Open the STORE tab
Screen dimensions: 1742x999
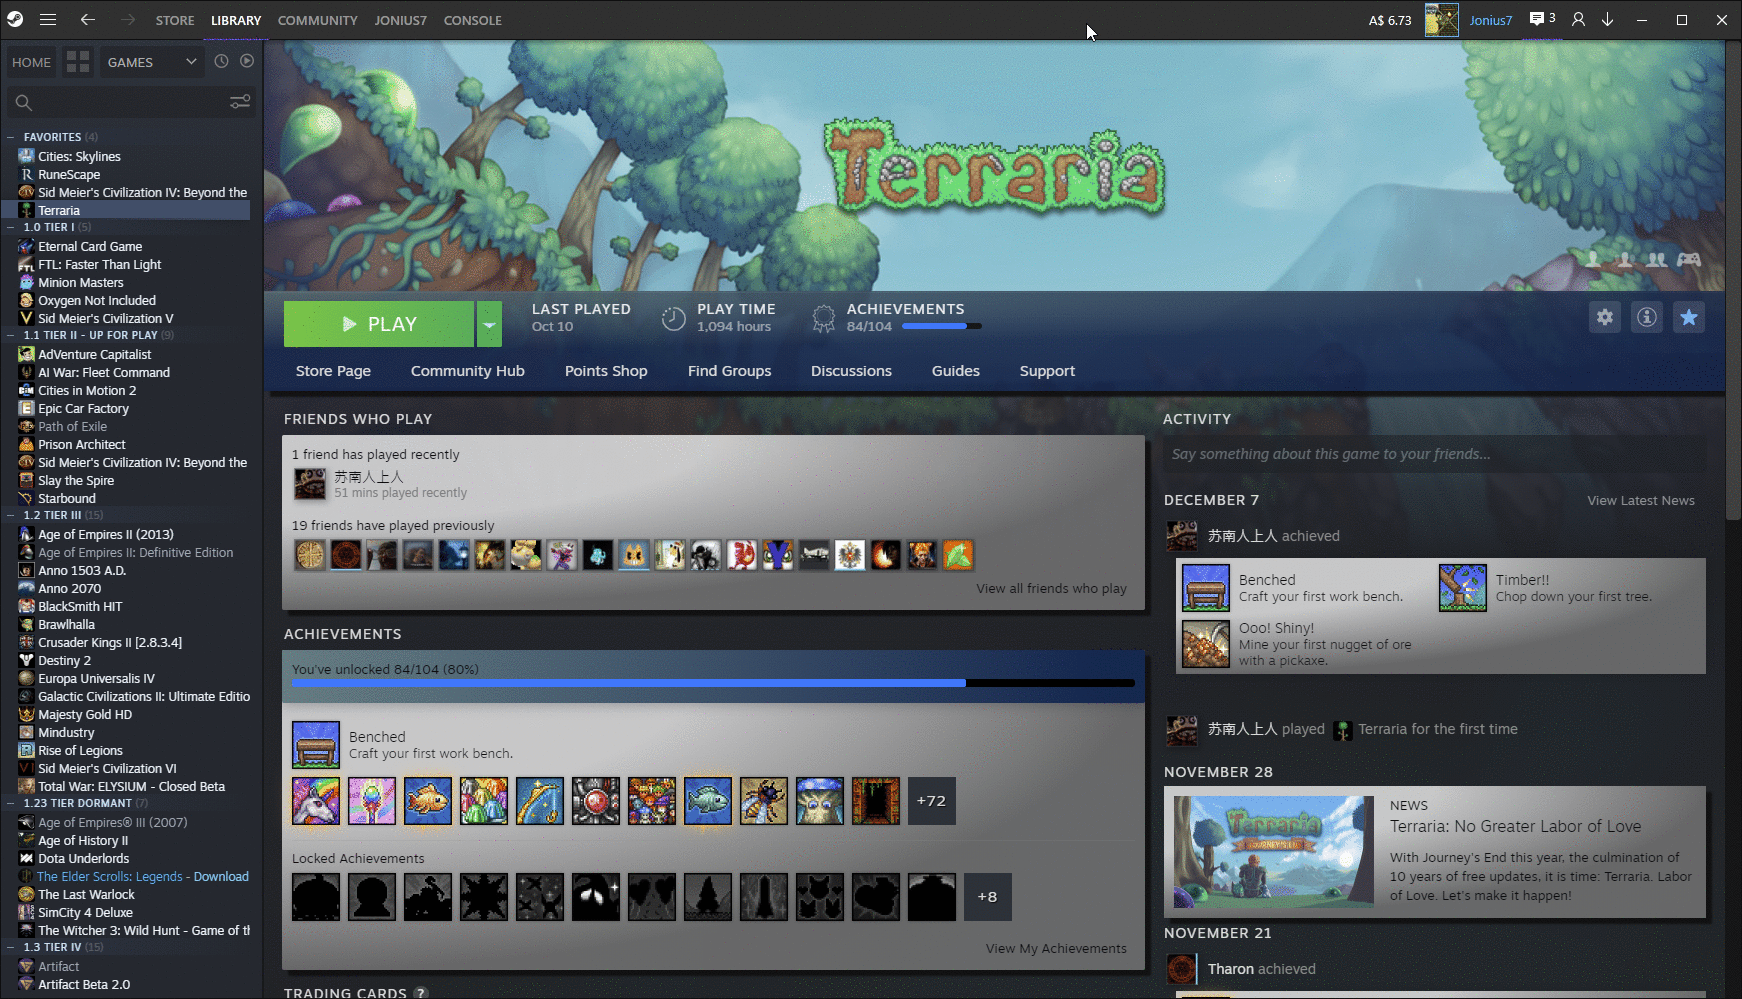click(175, 20)
